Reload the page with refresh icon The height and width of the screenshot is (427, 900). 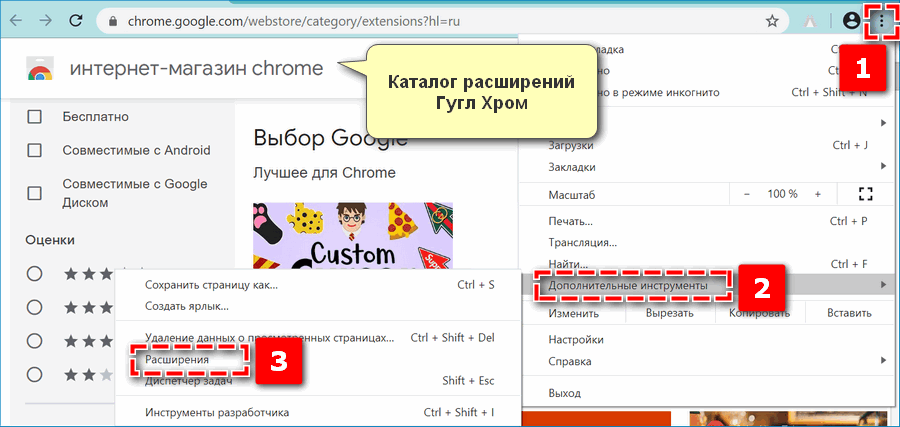click(76, 21)
